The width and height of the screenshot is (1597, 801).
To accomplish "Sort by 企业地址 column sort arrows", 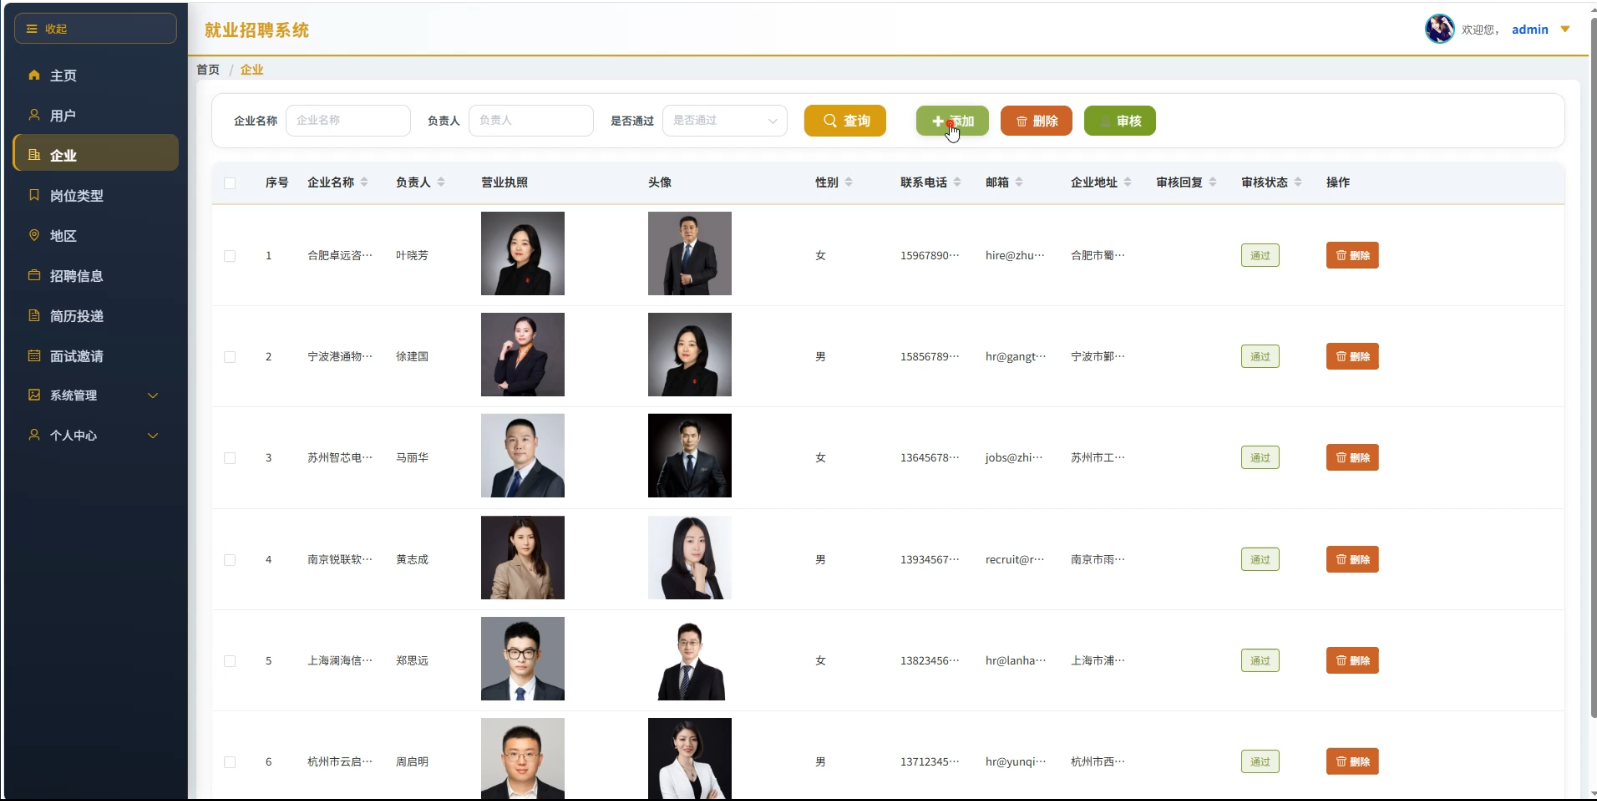I will [x=1128, y=182].
